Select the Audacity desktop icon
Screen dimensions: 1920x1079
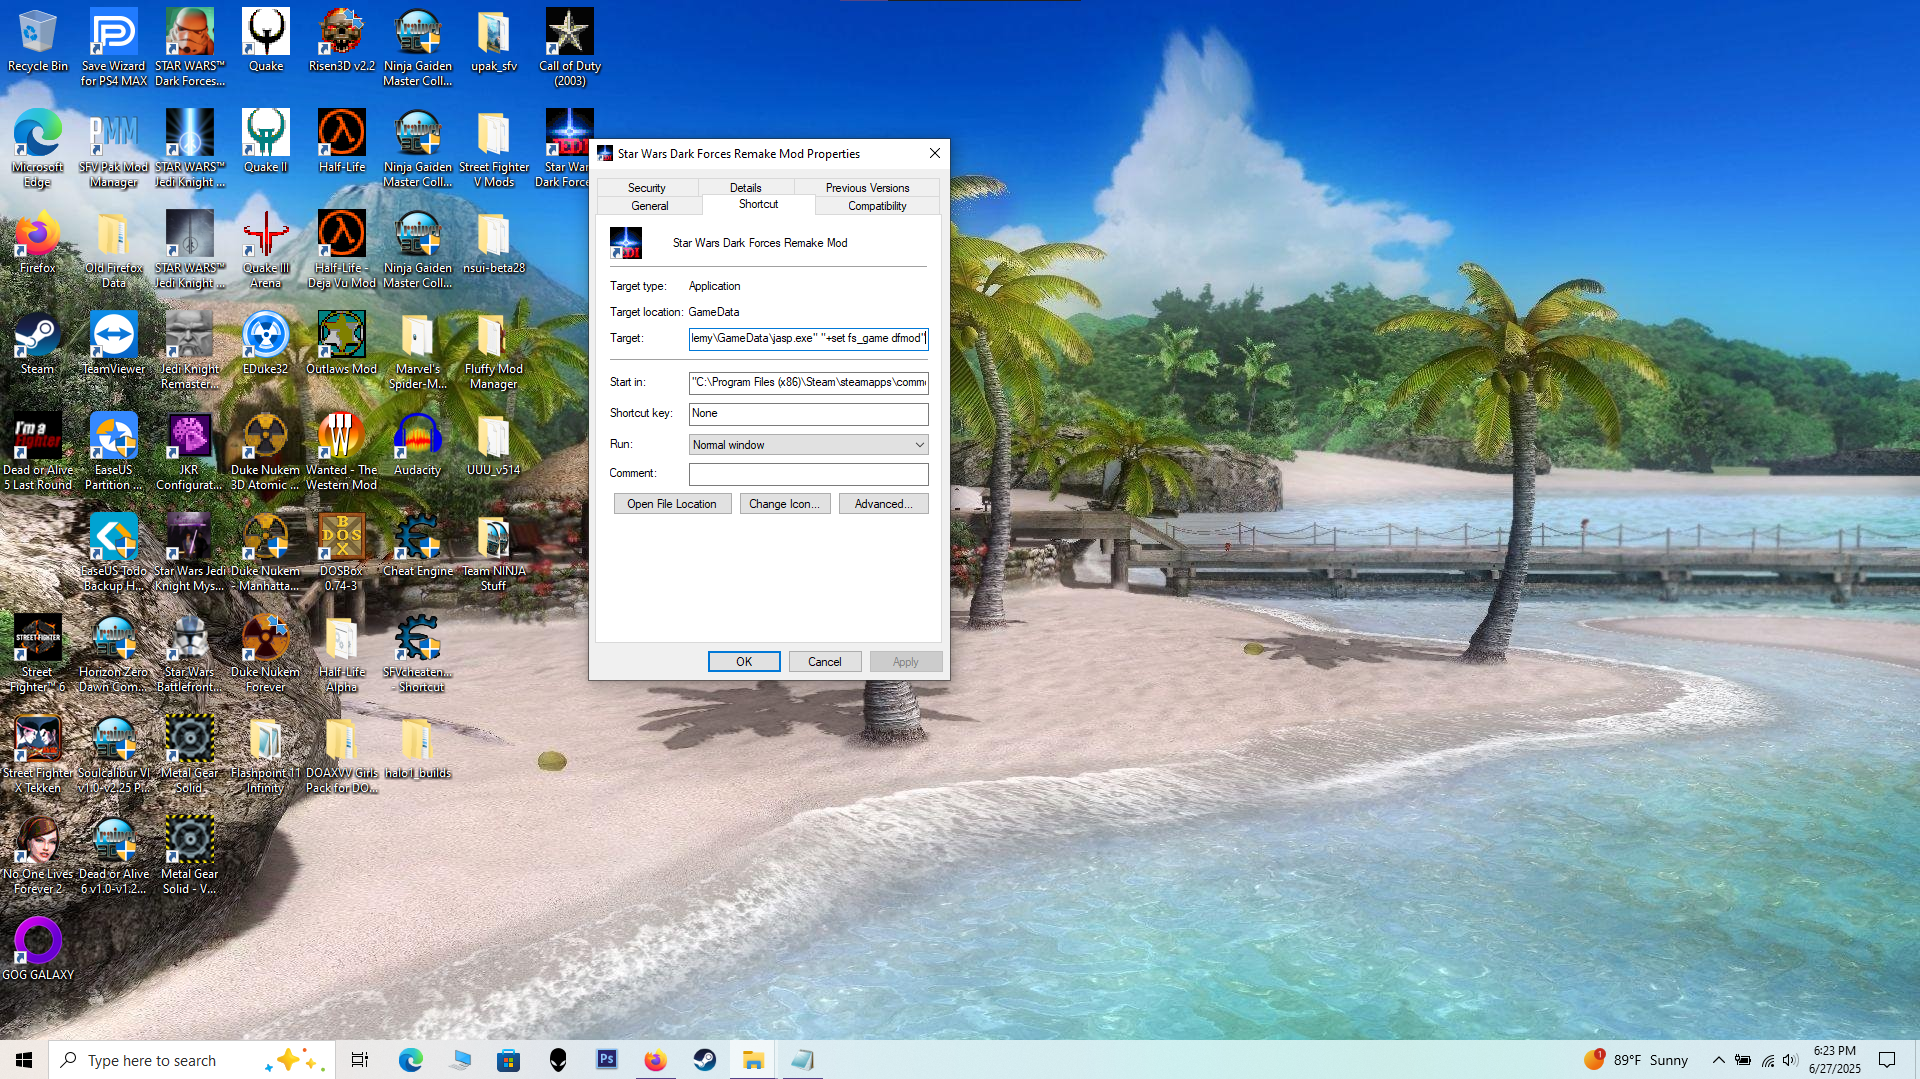[418, 445]
